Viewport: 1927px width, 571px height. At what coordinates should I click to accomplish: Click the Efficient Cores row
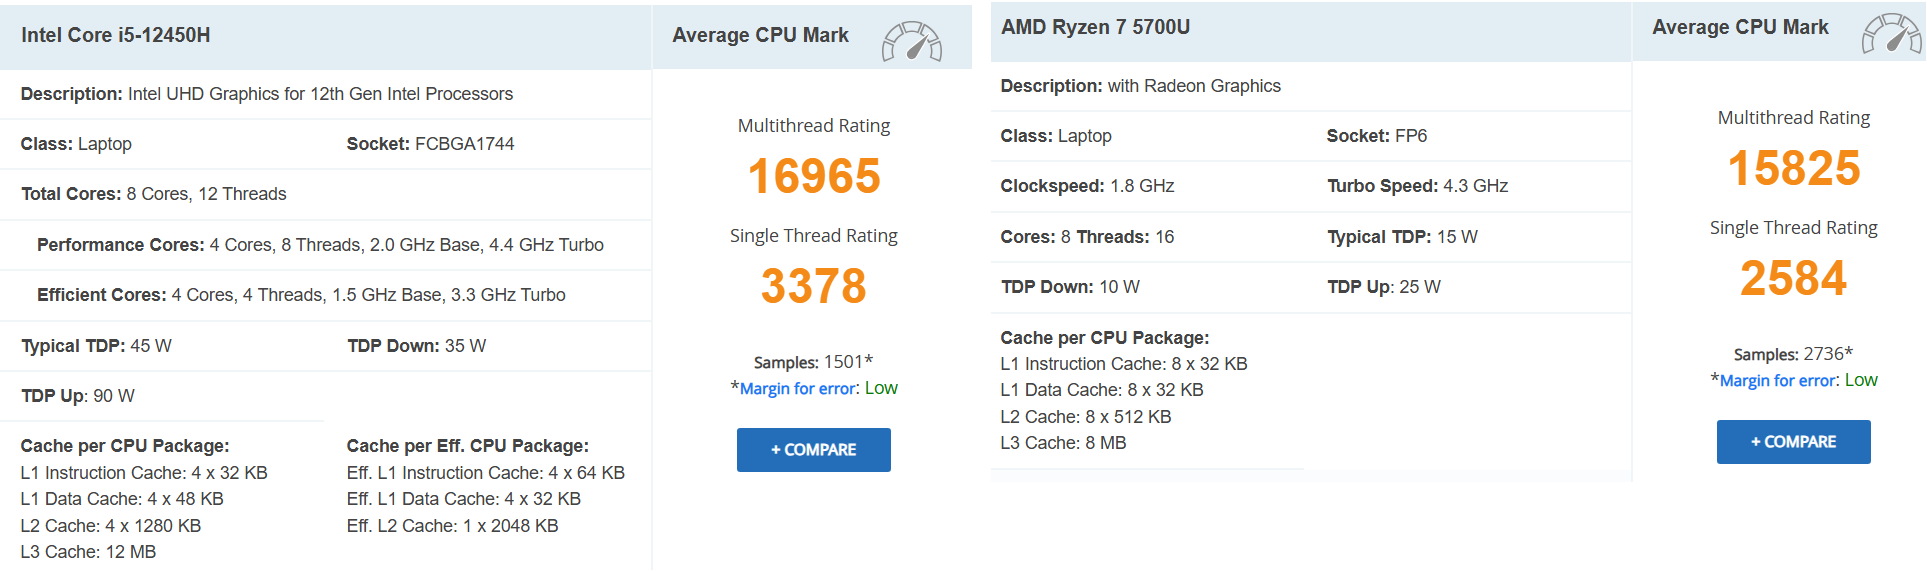tap(301, 295)
